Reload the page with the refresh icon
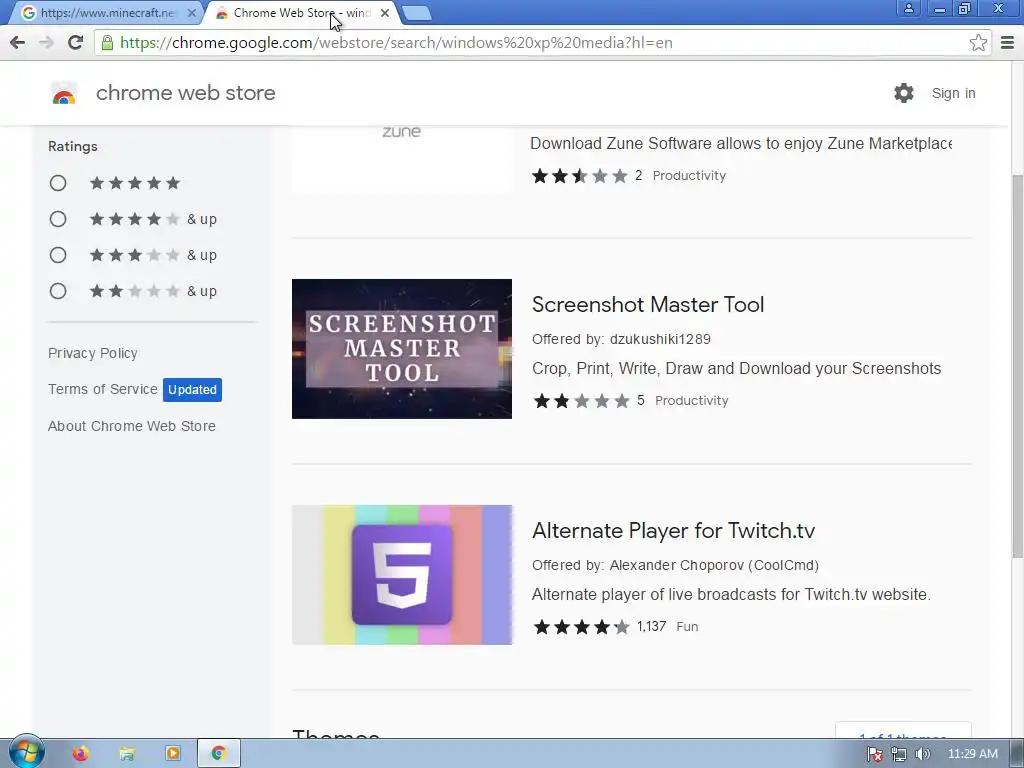The height and width of the screenshot is (768, 1024). [x=75, y=42]
